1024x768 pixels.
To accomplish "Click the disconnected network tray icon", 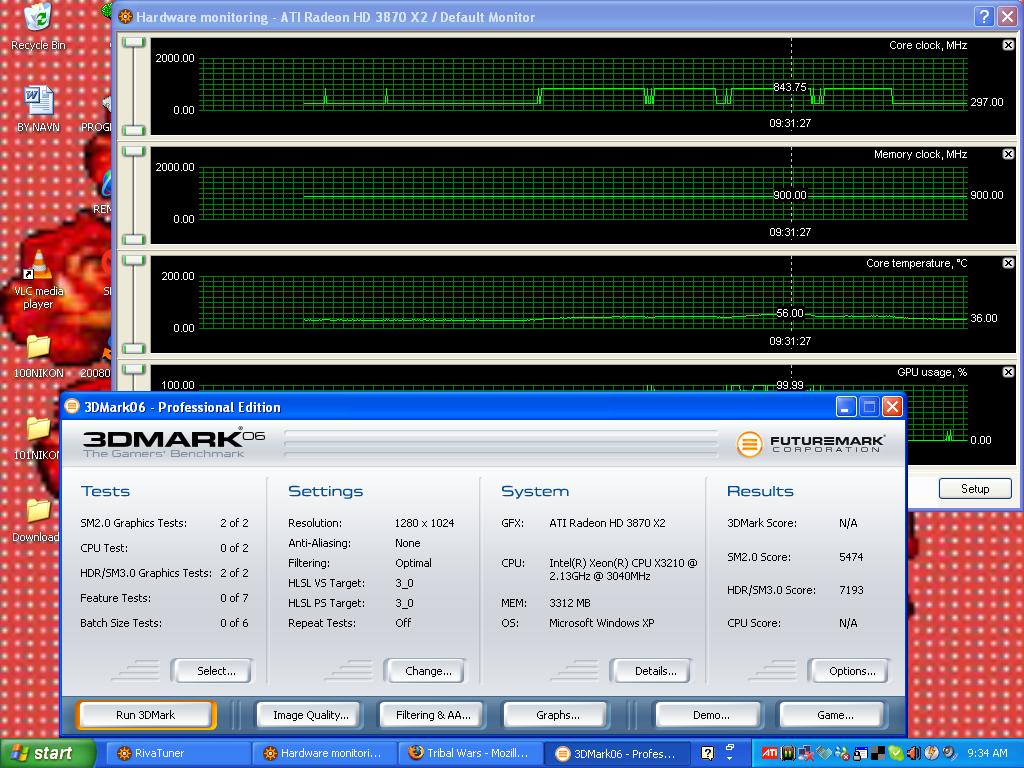I will (x=806, y=753).
